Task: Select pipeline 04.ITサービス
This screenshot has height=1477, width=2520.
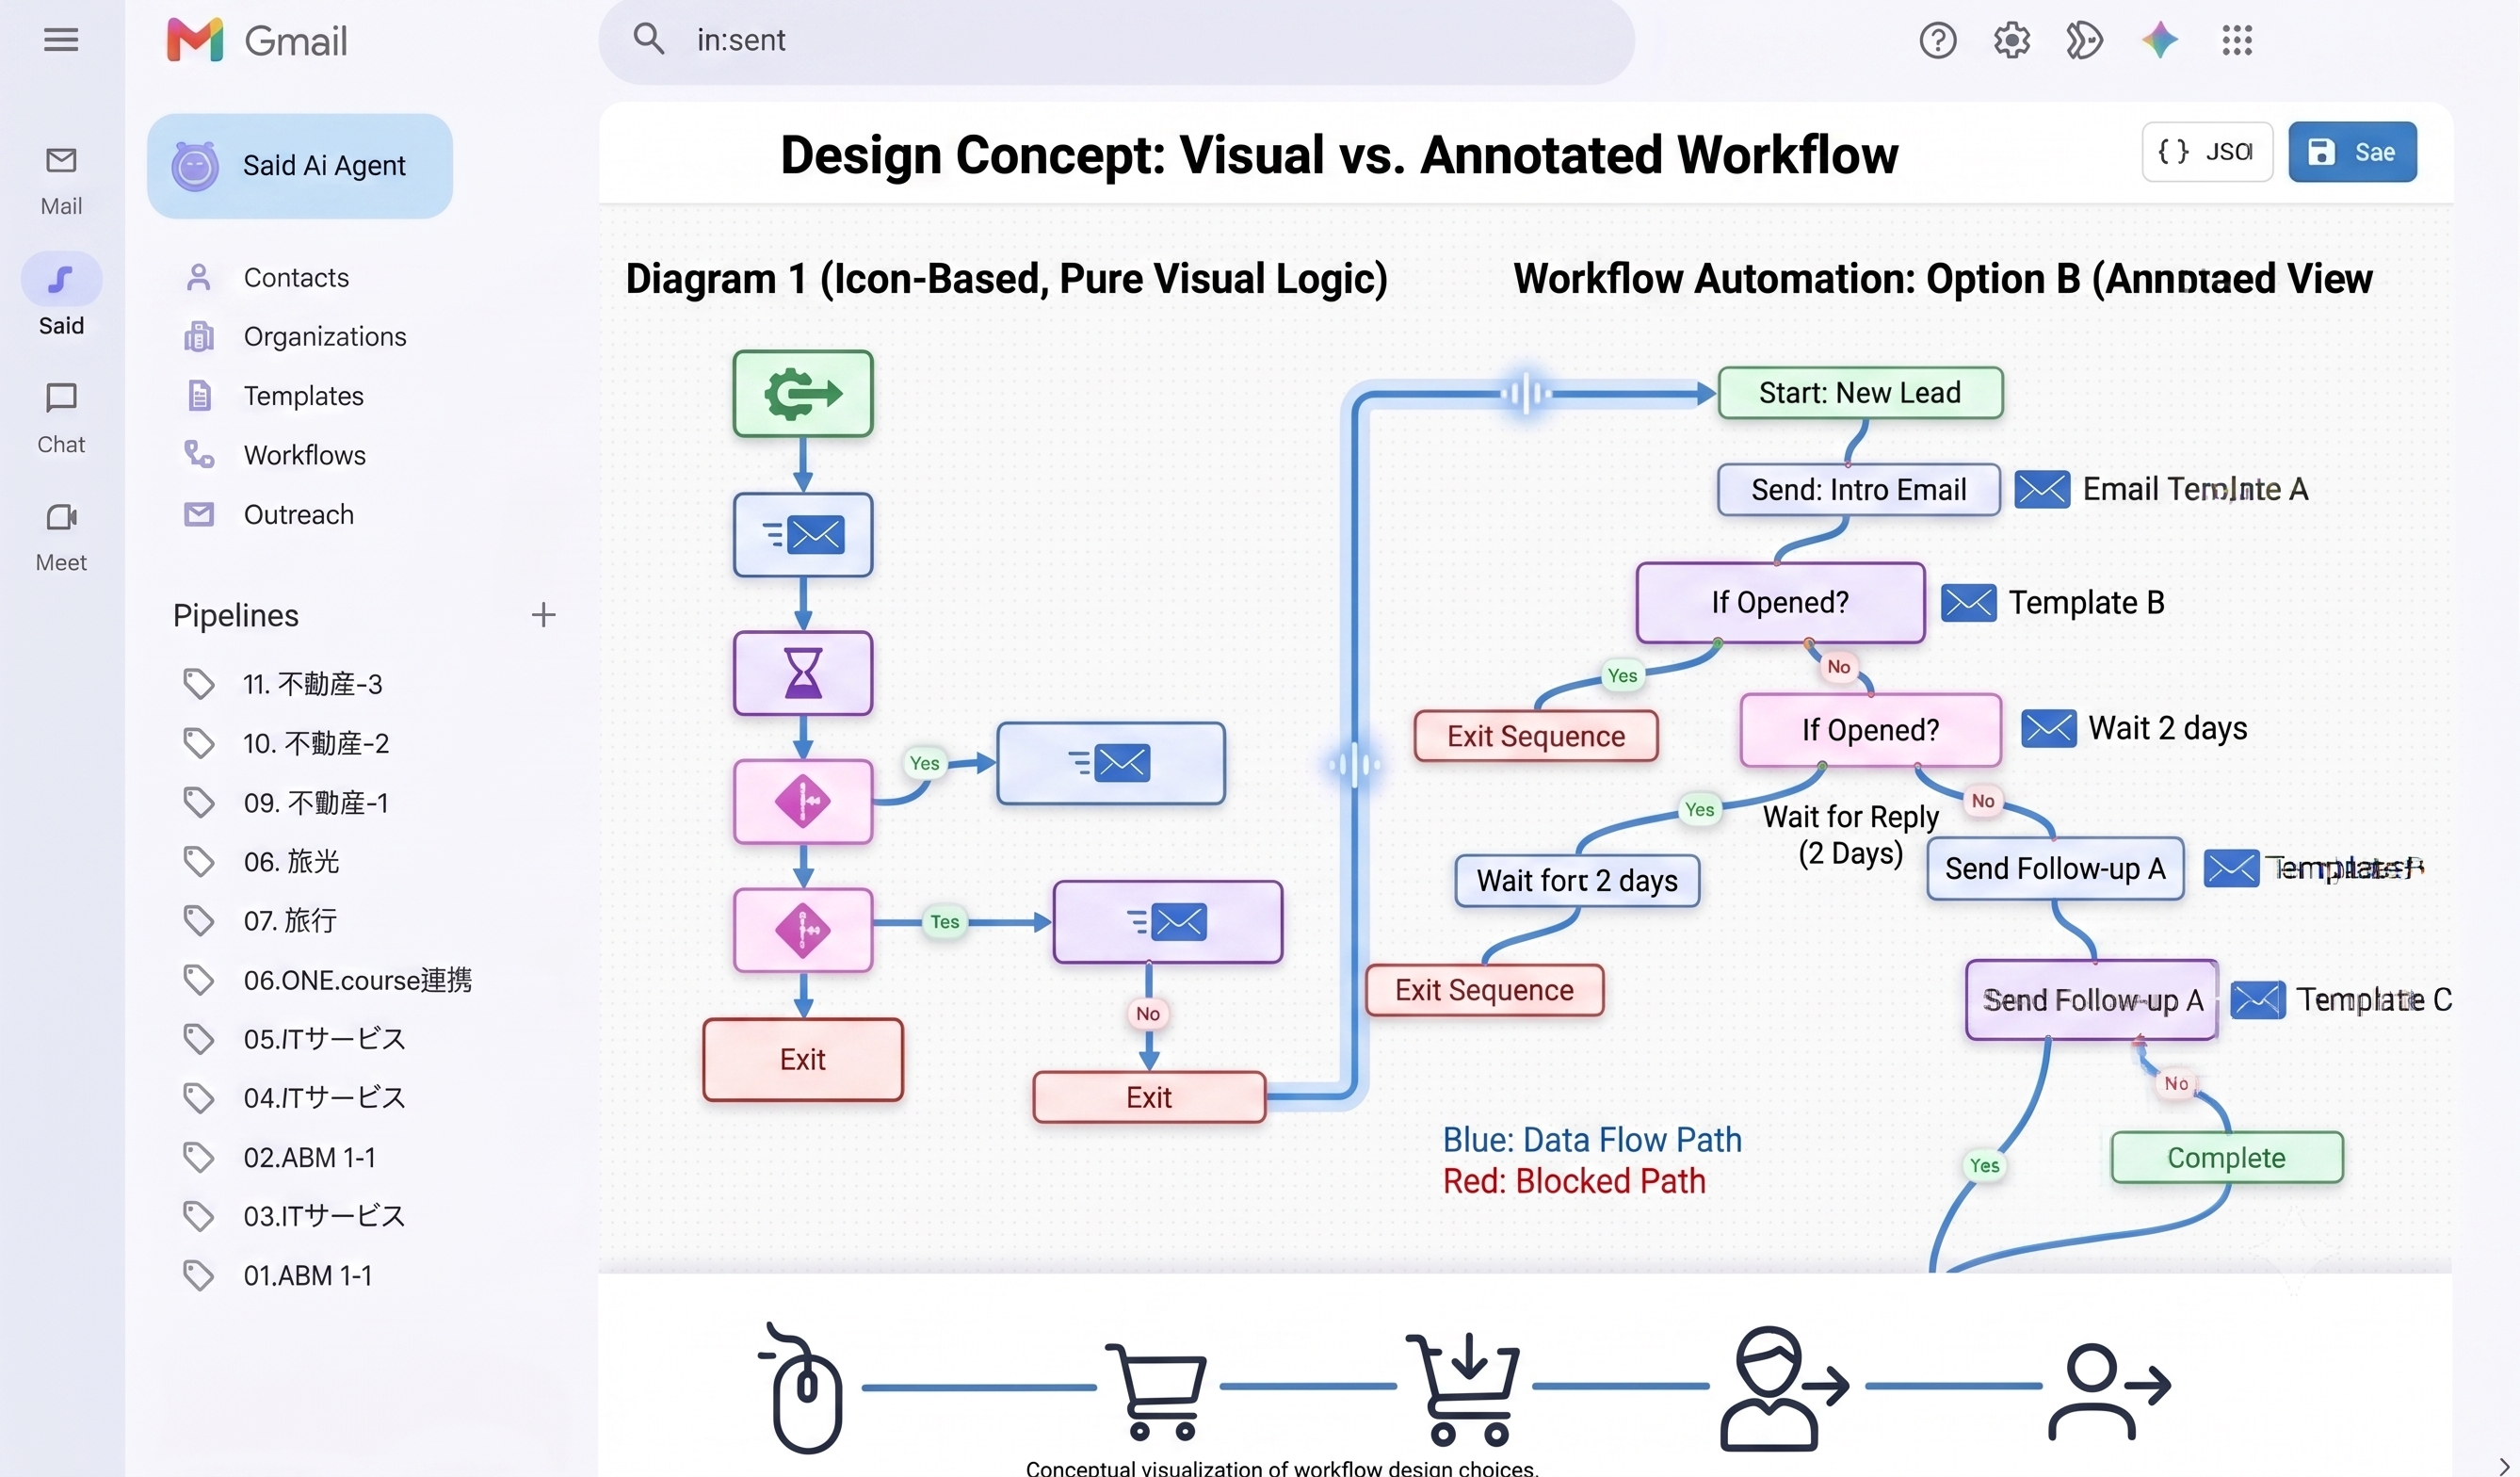Action: pos(294,1097)
